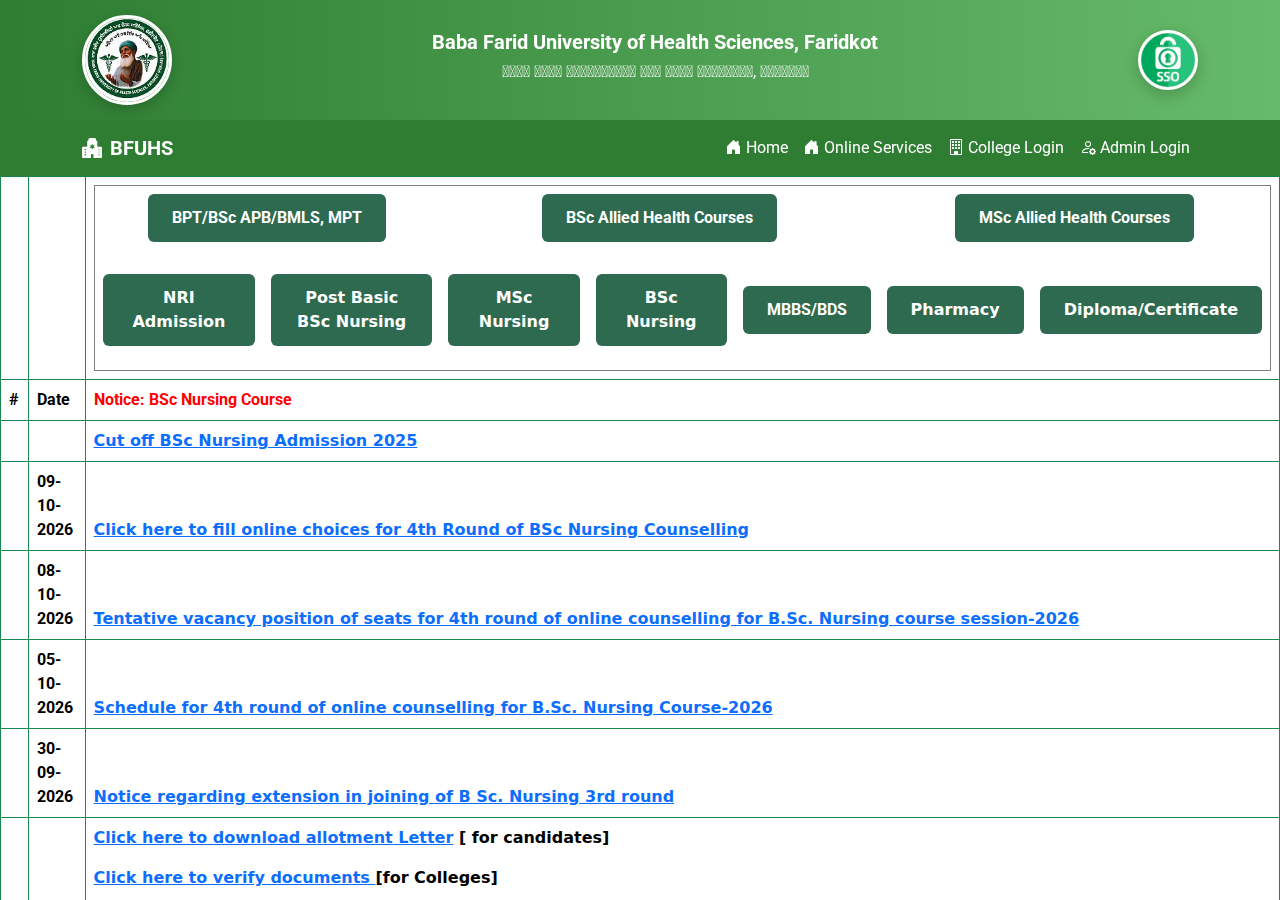
Task: Open Online Services menu item
Action: pyautogui.click(x=868, y=148)
